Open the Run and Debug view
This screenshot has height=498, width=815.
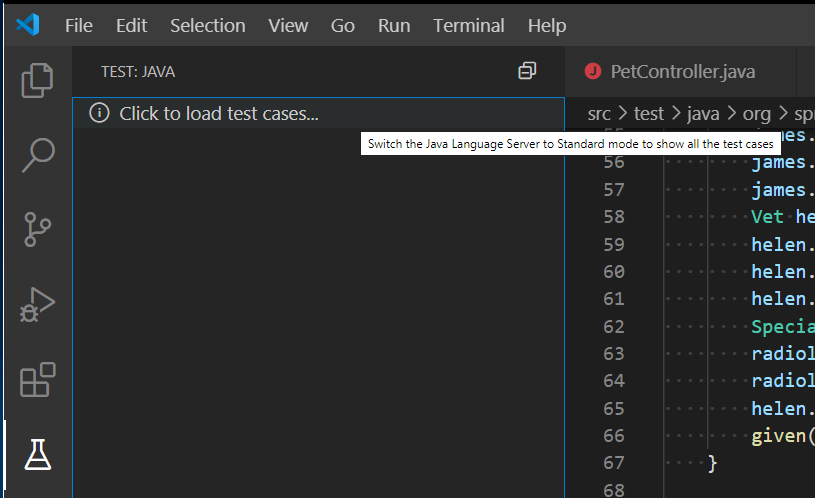37,305
